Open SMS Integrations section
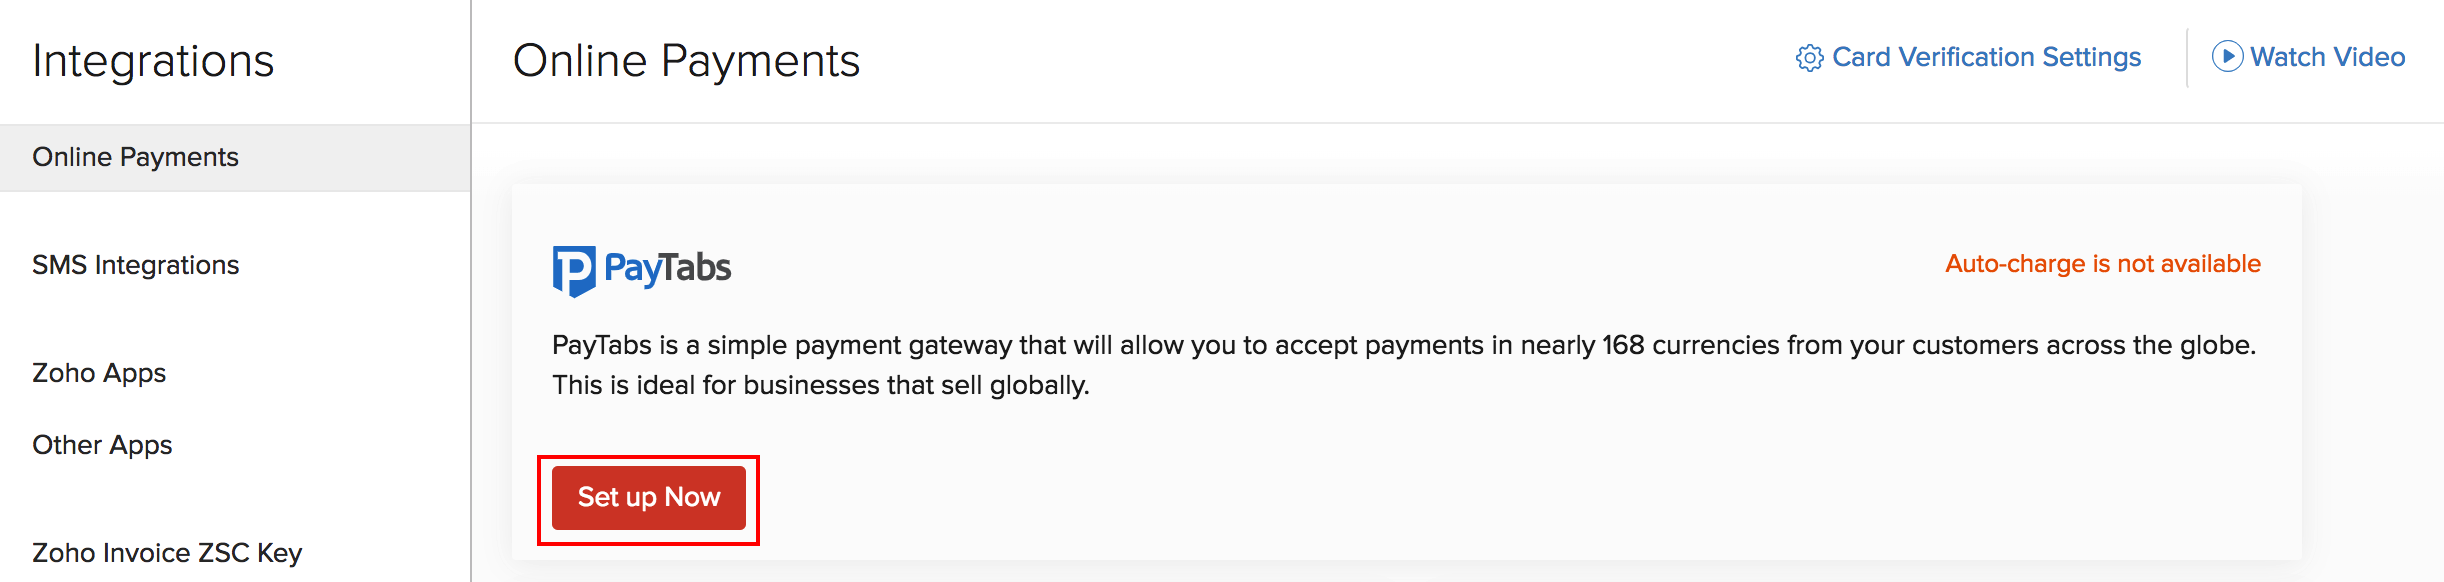This screenshot has width=2444, height=582. 135,264
